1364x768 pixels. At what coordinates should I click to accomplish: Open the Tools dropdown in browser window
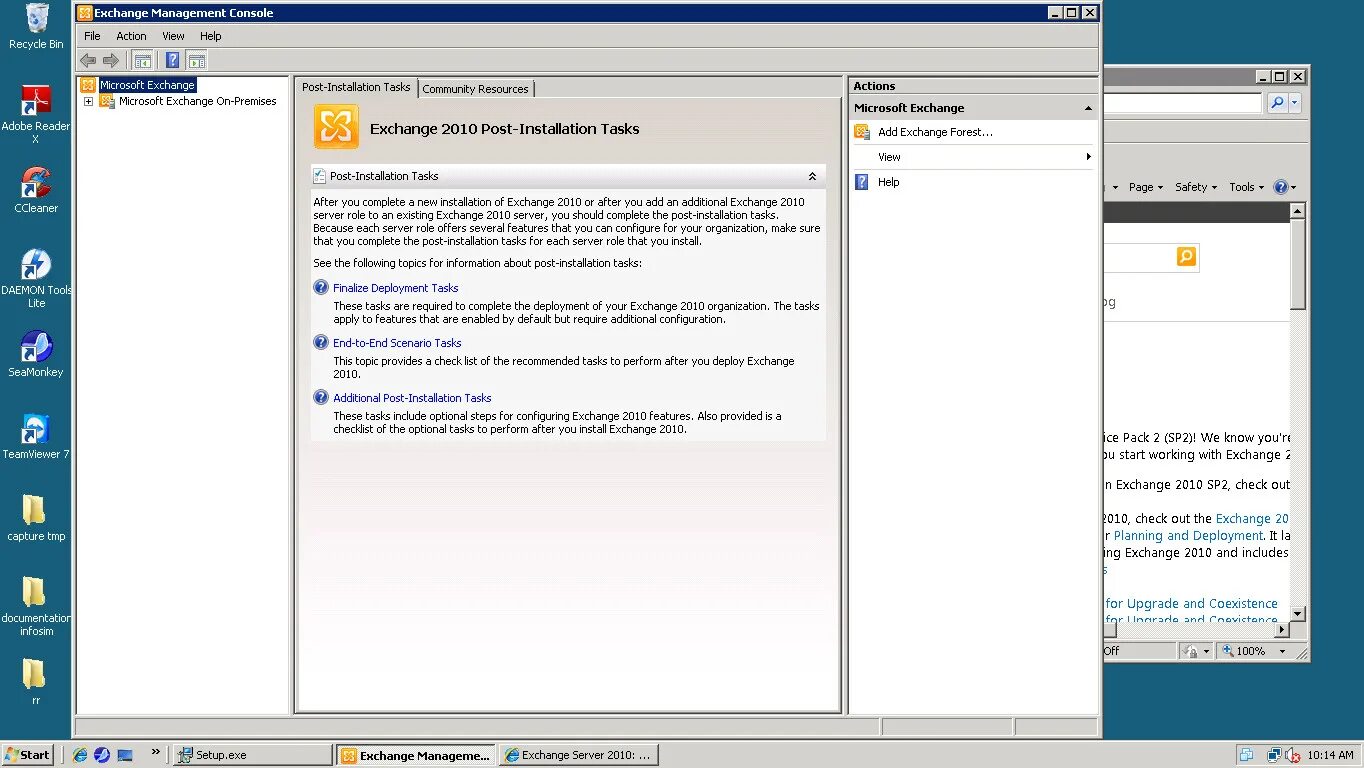(x=1247, y=187)
